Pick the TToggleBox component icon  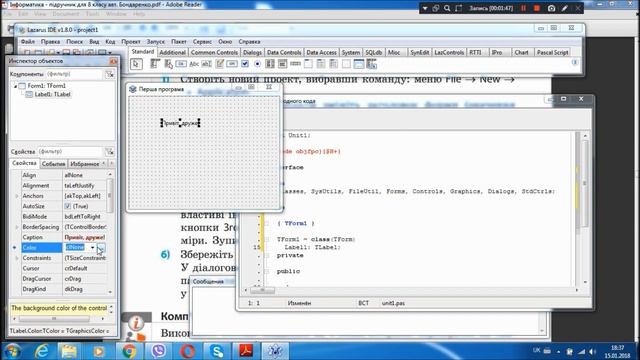232,64
